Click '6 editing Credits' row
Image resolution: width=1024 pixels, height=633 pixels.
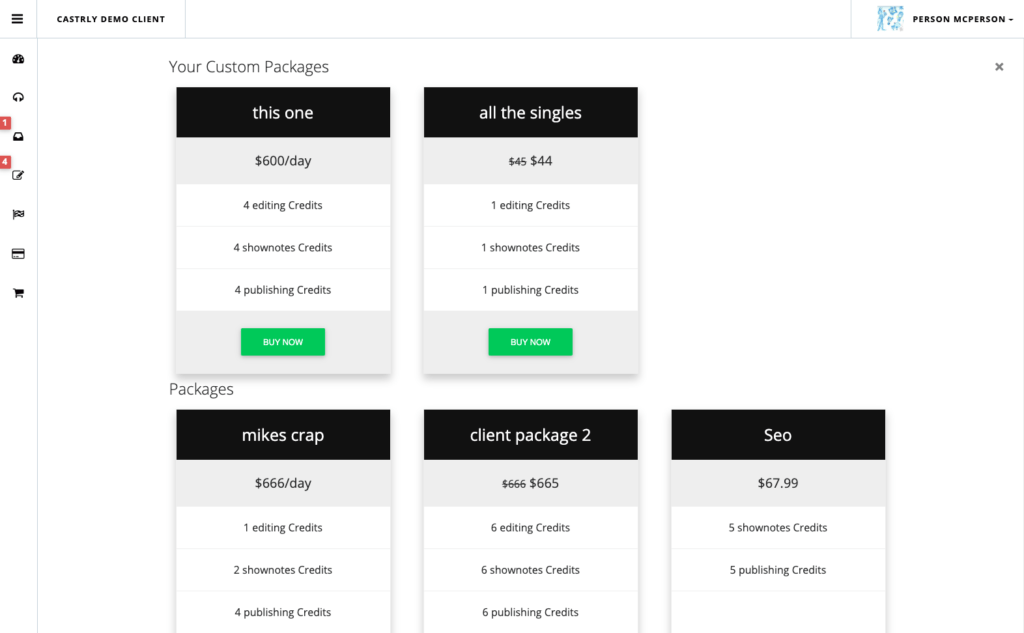pos(530,528)
